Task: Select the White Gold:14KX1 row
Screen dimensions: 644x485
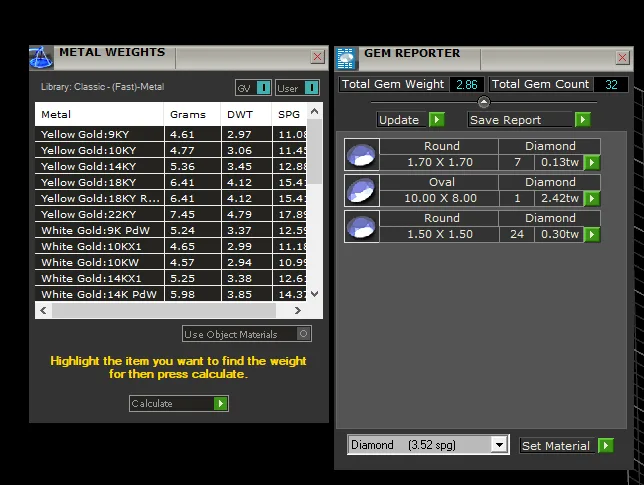Action: coord(171,278)
